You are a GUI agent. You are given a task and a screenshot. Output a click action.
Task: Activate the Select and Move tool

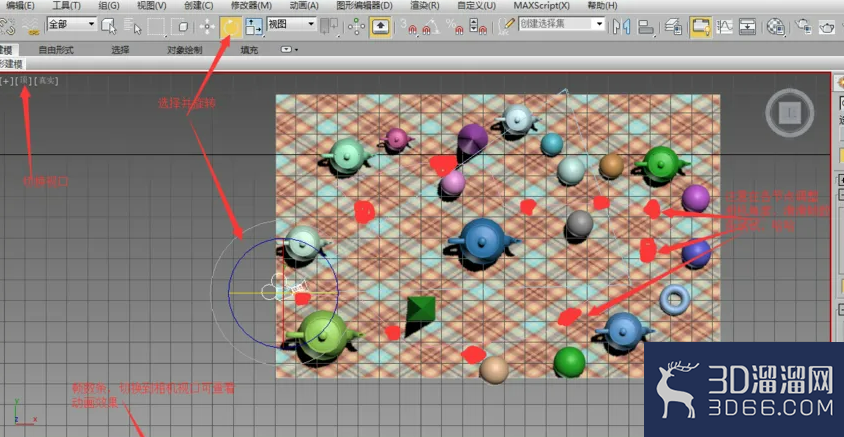tap(207, 27)
